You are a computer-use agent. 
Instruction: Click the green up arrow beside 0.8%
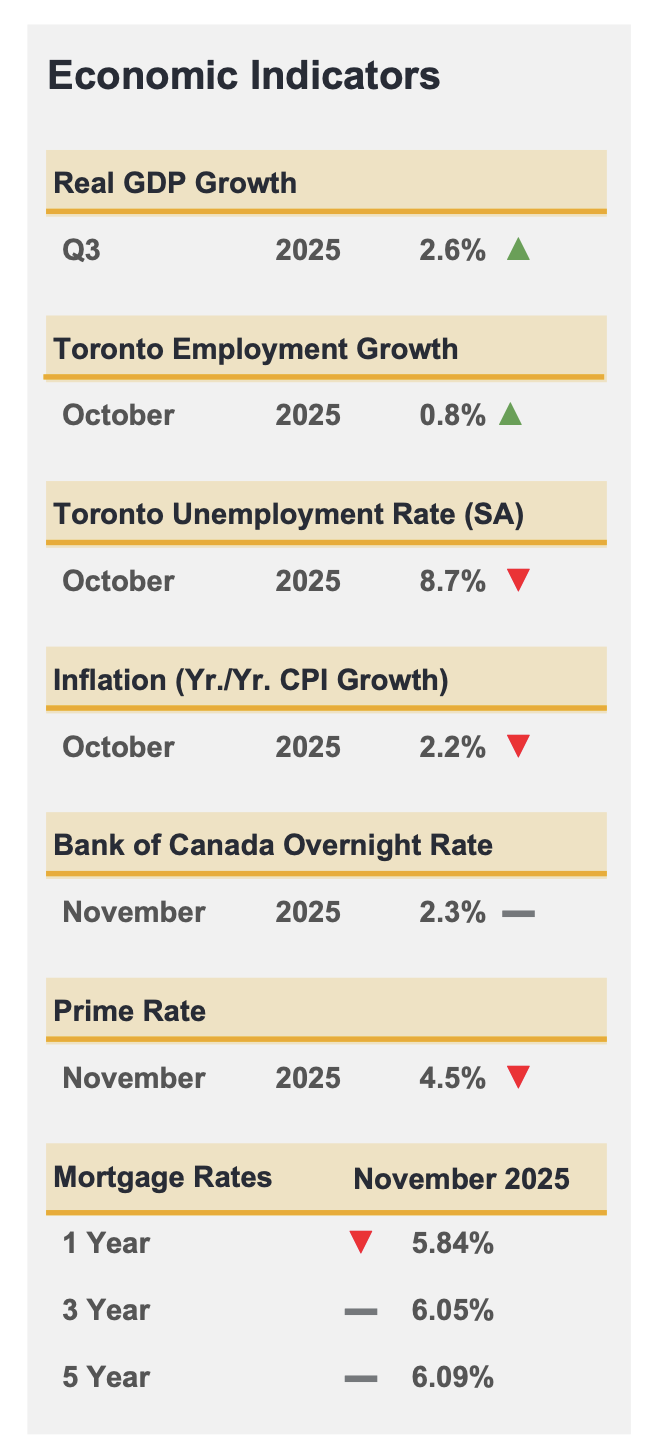(510, 414)
